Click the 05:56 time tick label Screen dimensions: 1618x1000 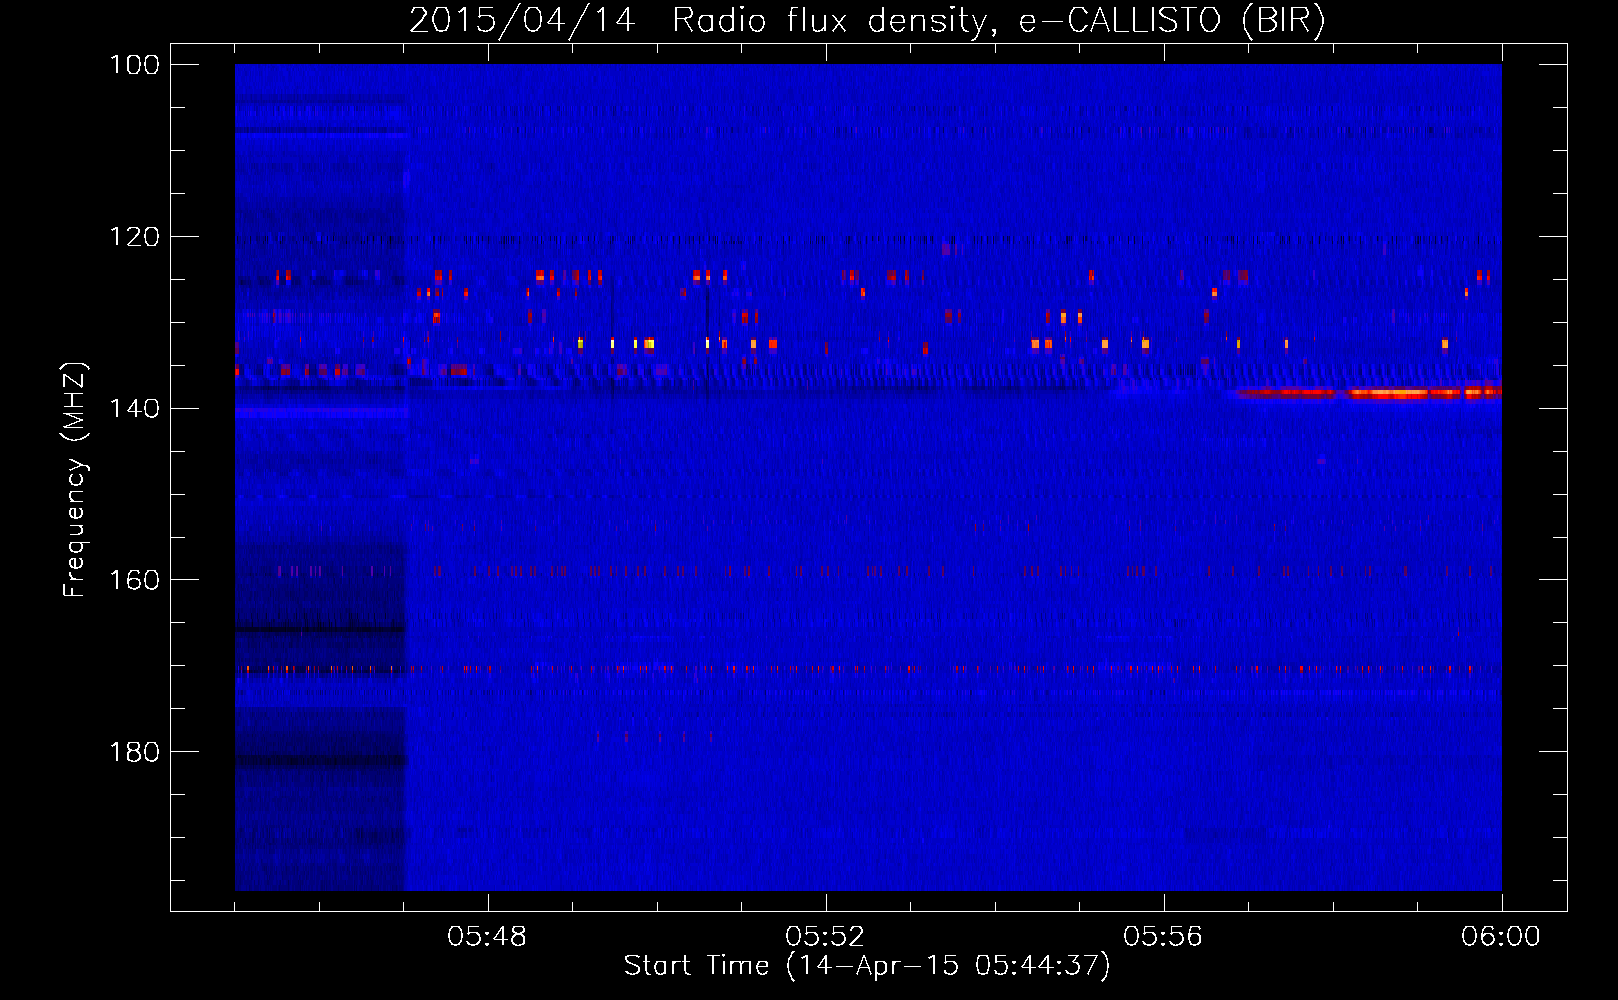point(1163,937)
